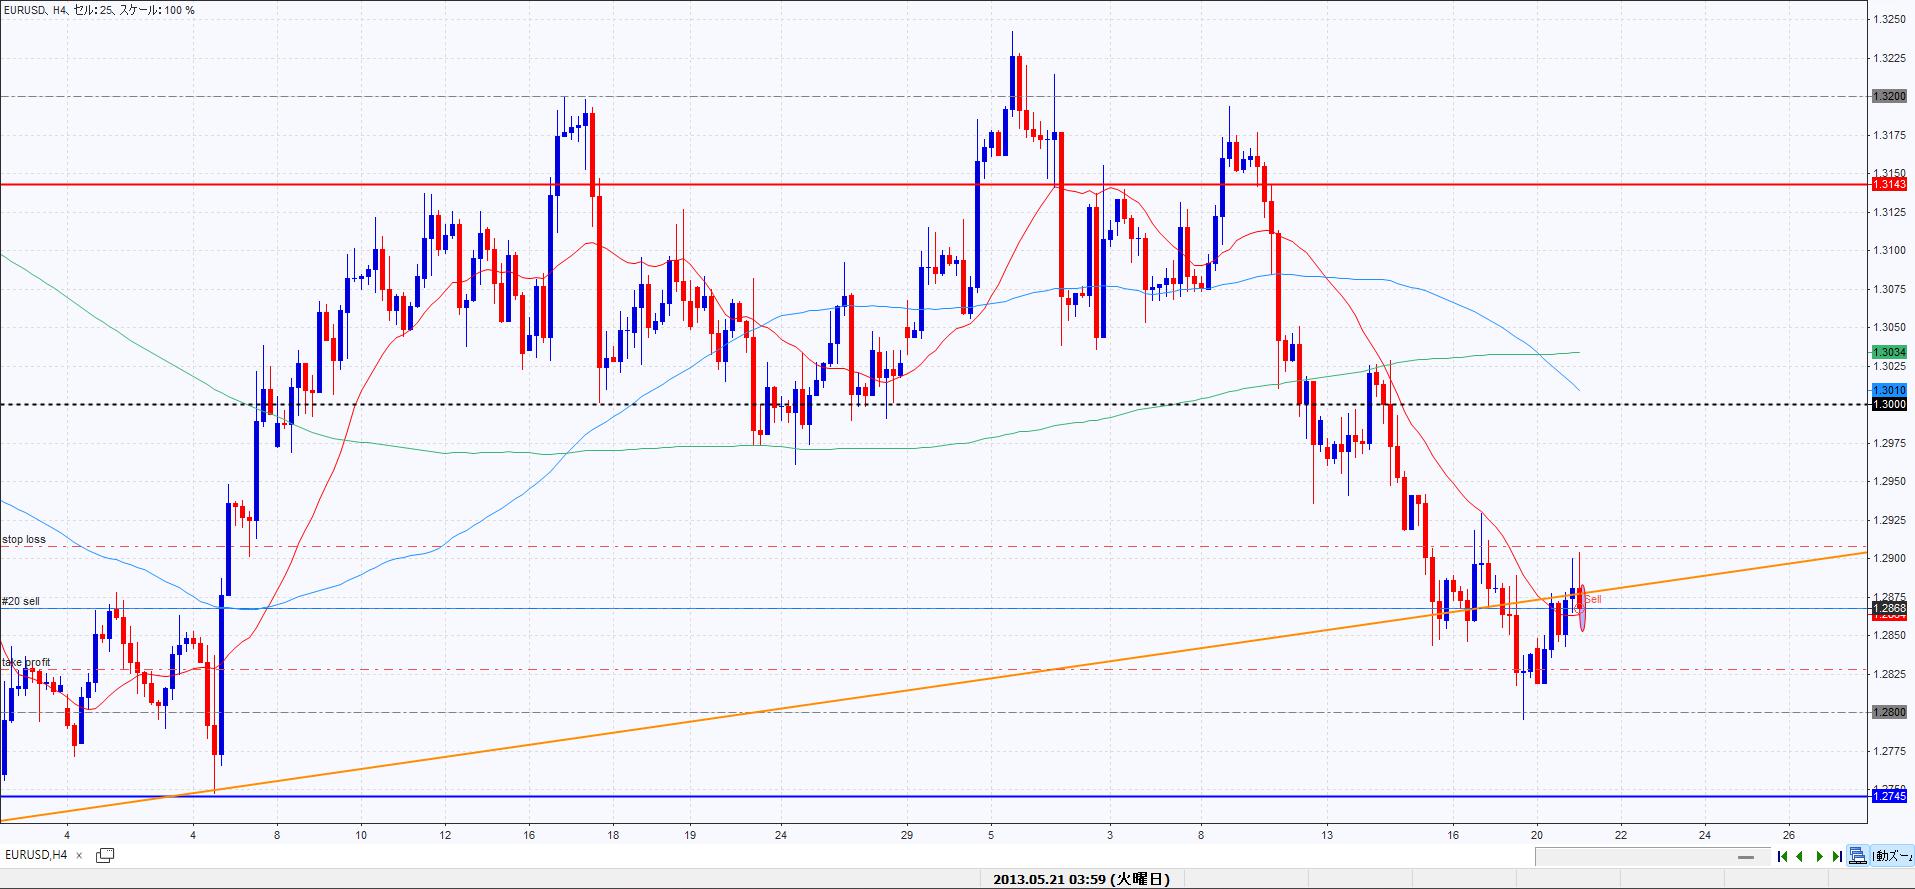Click the black 1.3000 price level tag
The image size is (1915, 889).
click(x=1889, y=404)
